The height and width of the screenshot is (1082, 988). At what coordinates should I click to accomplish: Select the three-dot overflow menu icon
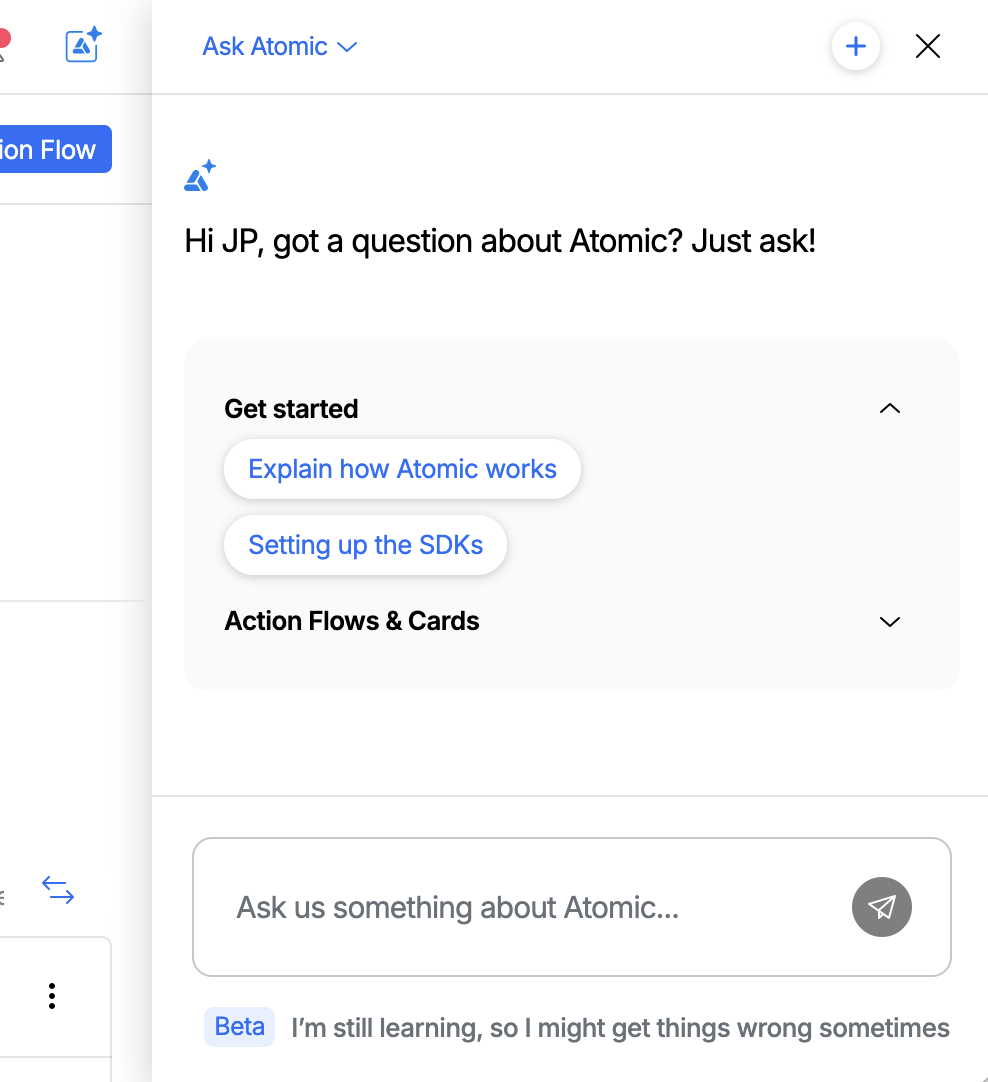coord(52,996)
